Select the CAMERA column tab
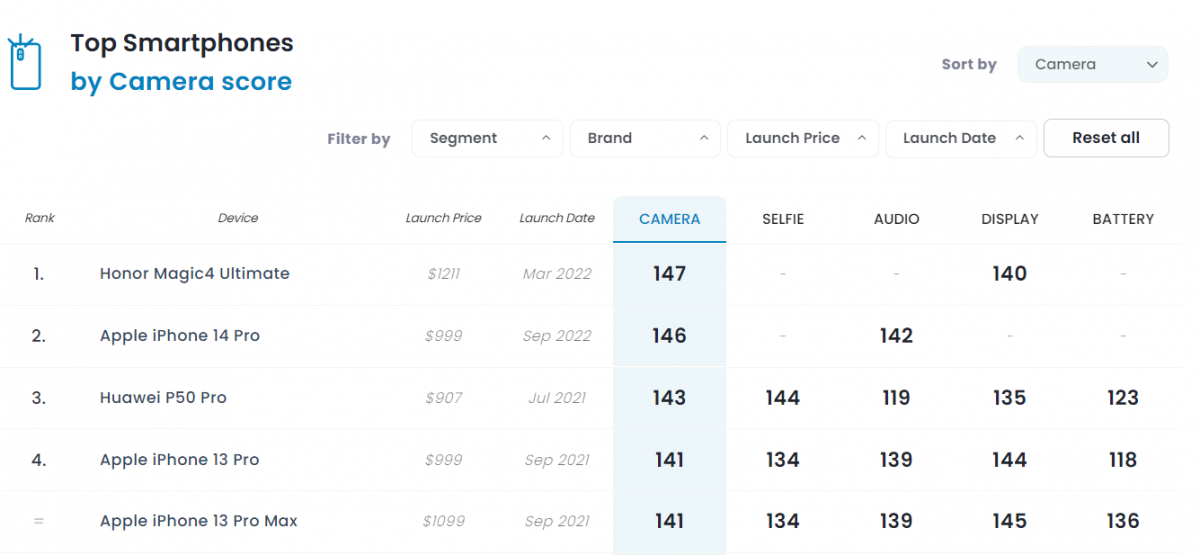 click(x=670, y=219)
